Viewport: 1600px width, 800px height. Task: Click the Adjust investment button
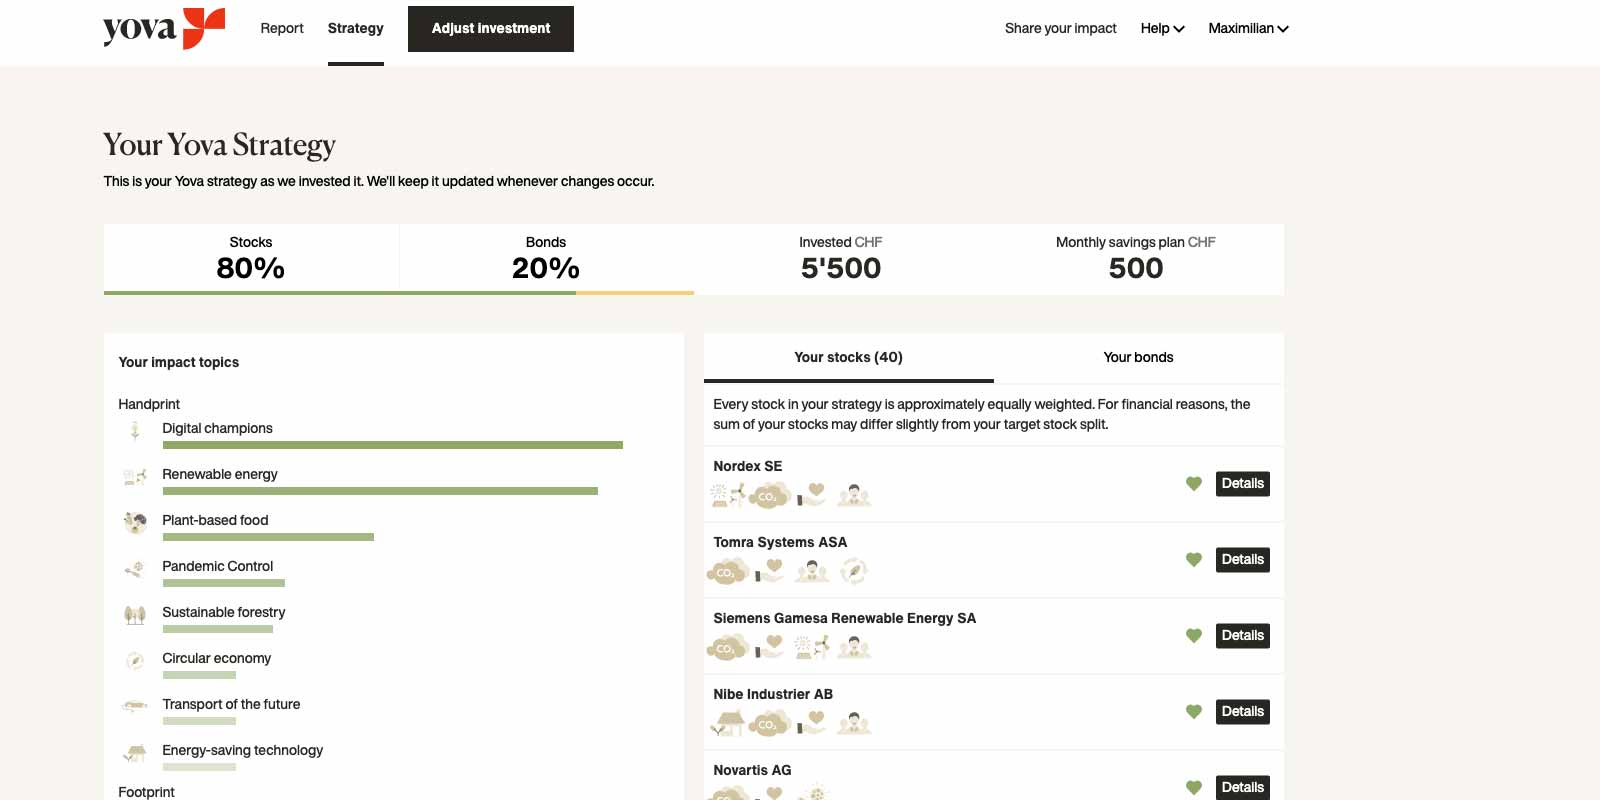pyautogui.click(x=491, y=29)
